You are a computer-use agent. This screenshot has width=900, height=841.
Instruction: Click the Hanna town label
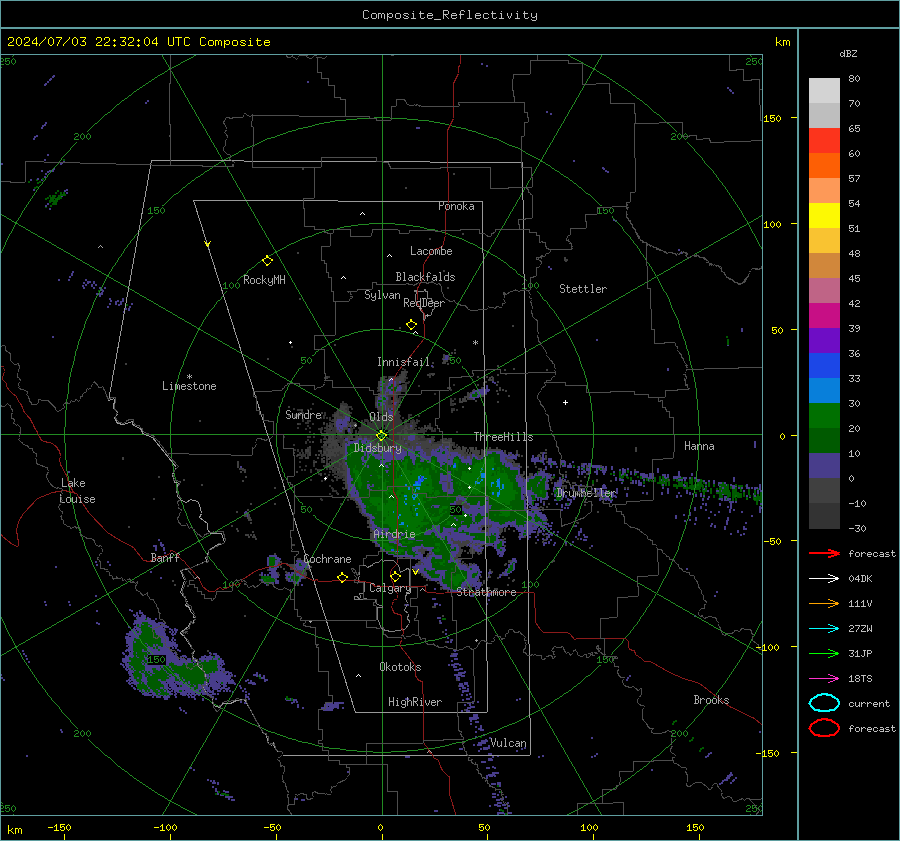(699, 446)
